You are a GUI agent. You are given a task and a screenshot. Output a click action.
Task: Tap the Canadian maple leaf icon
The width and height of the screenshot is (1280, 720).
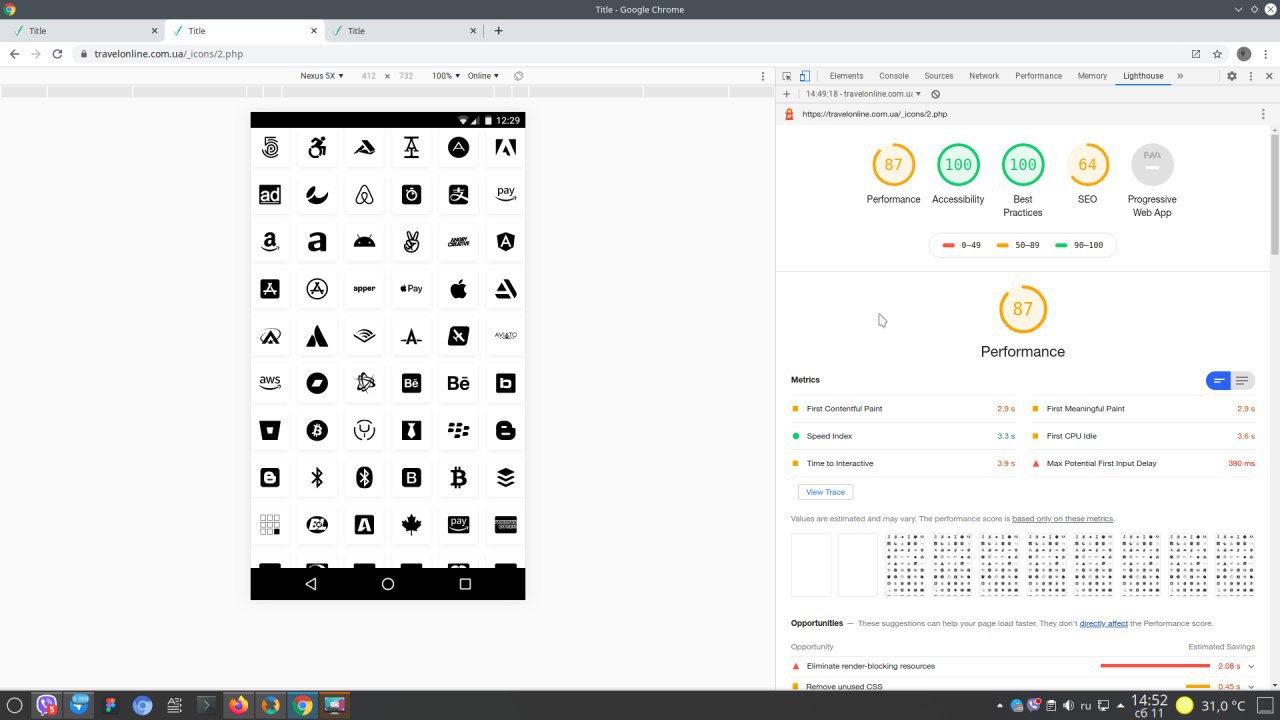(x=411, y=524)
